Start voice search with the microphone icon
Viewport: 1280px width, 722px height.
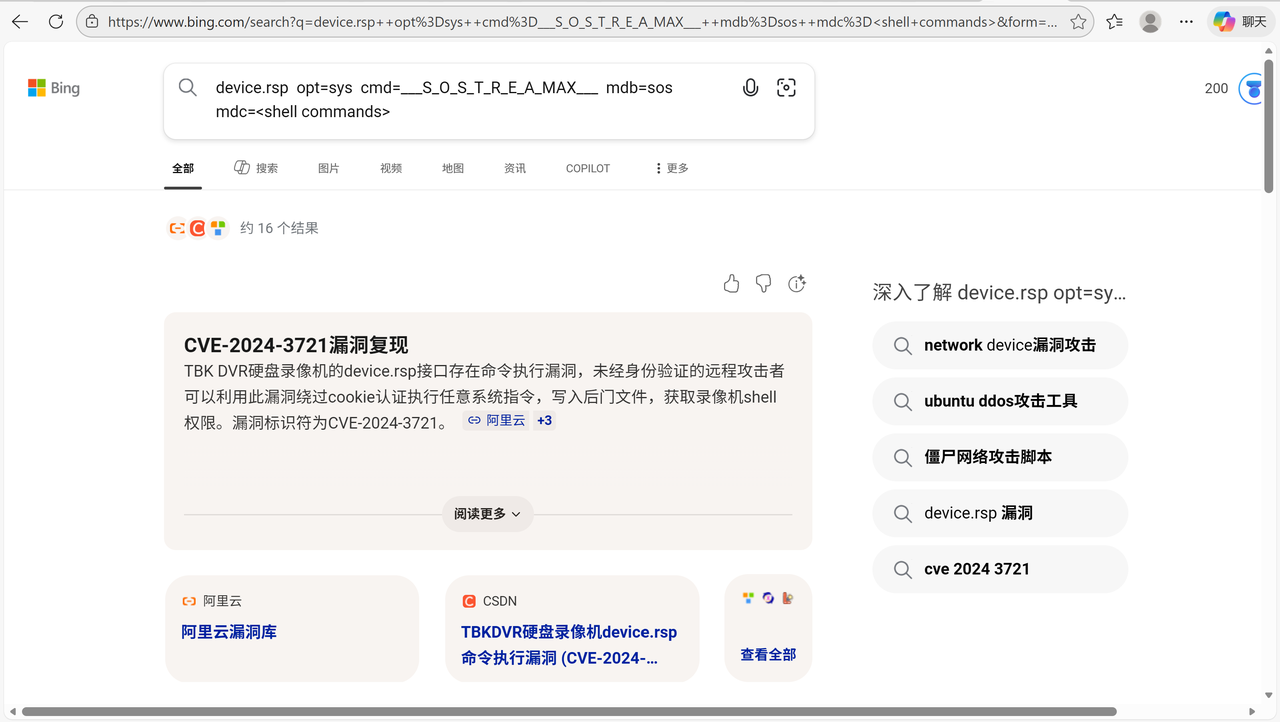(x=750, y=88)
